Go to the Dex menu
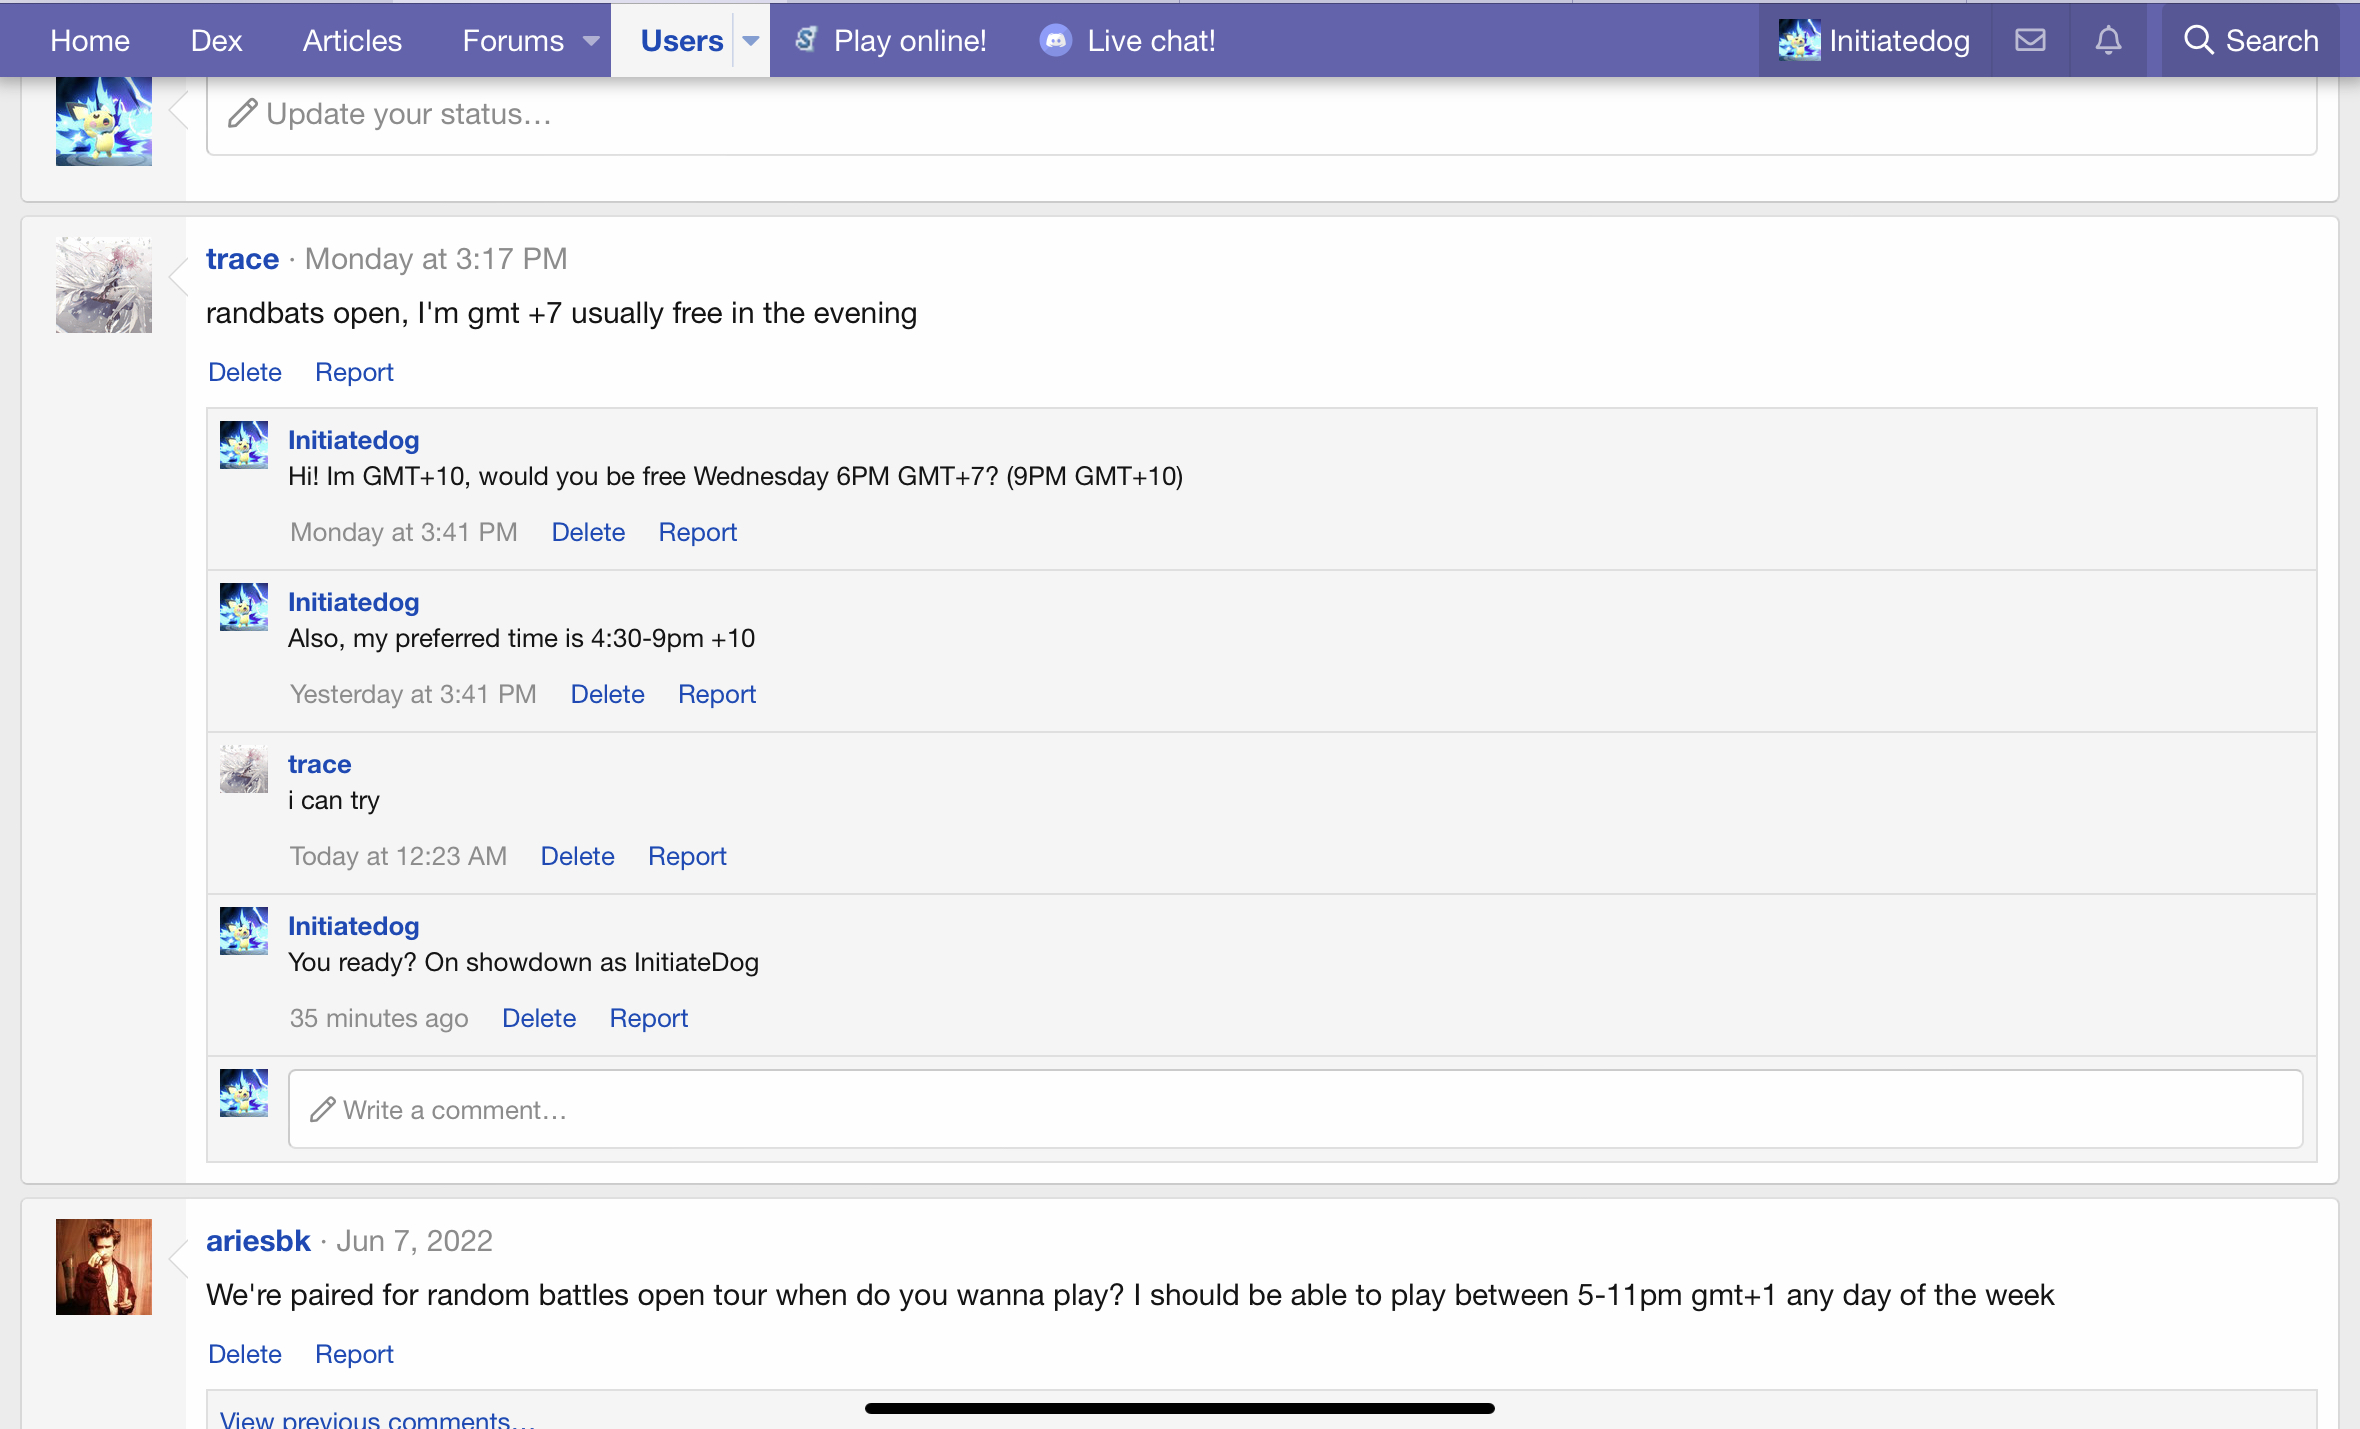Screen dimensions: 2360x1429 point(216,41)
